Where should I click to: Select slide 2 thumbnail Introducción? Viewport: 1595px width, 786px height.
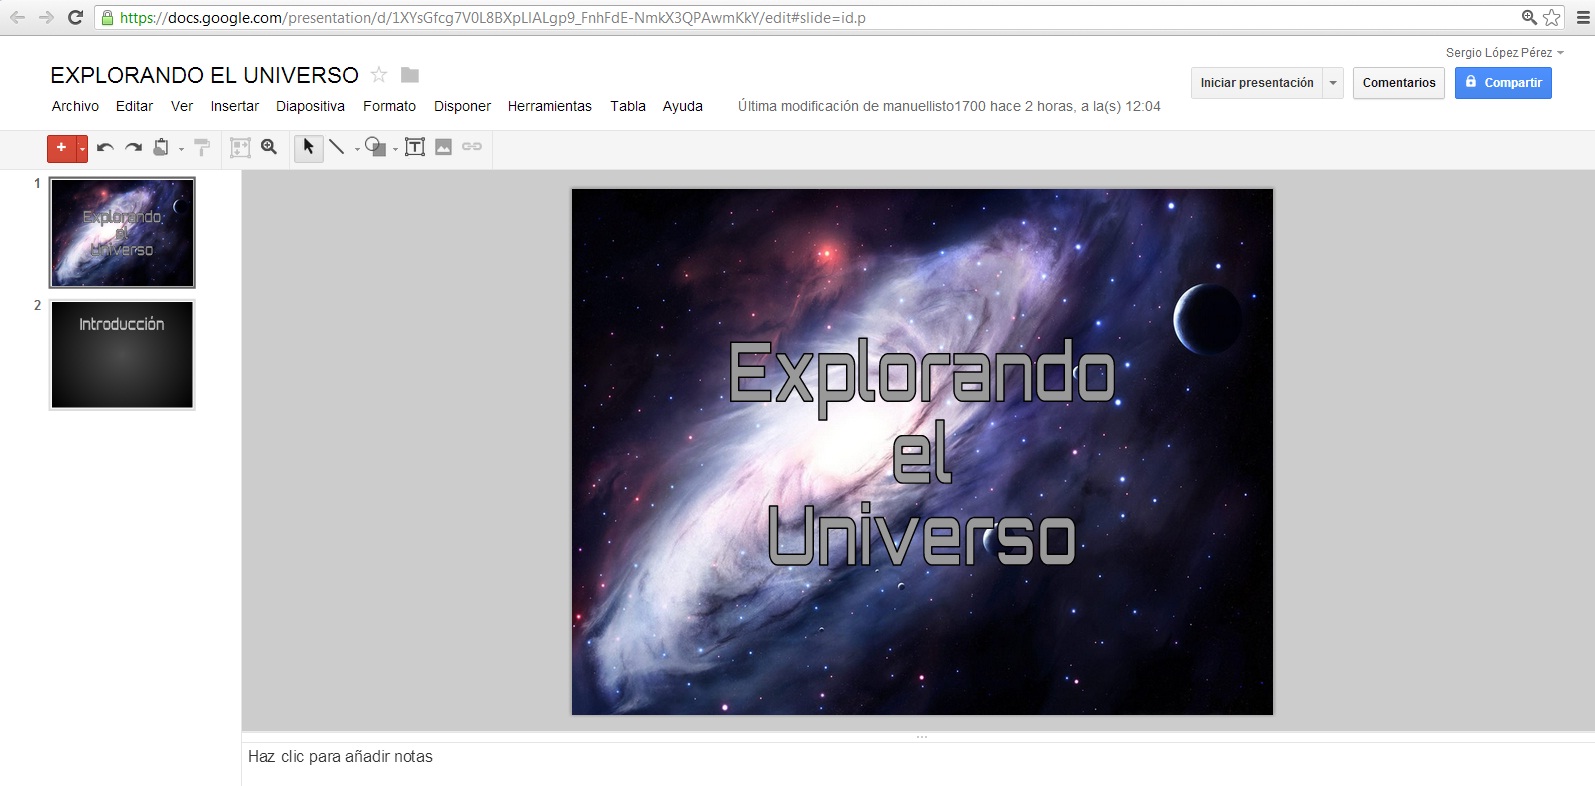[x=122, y=354]
